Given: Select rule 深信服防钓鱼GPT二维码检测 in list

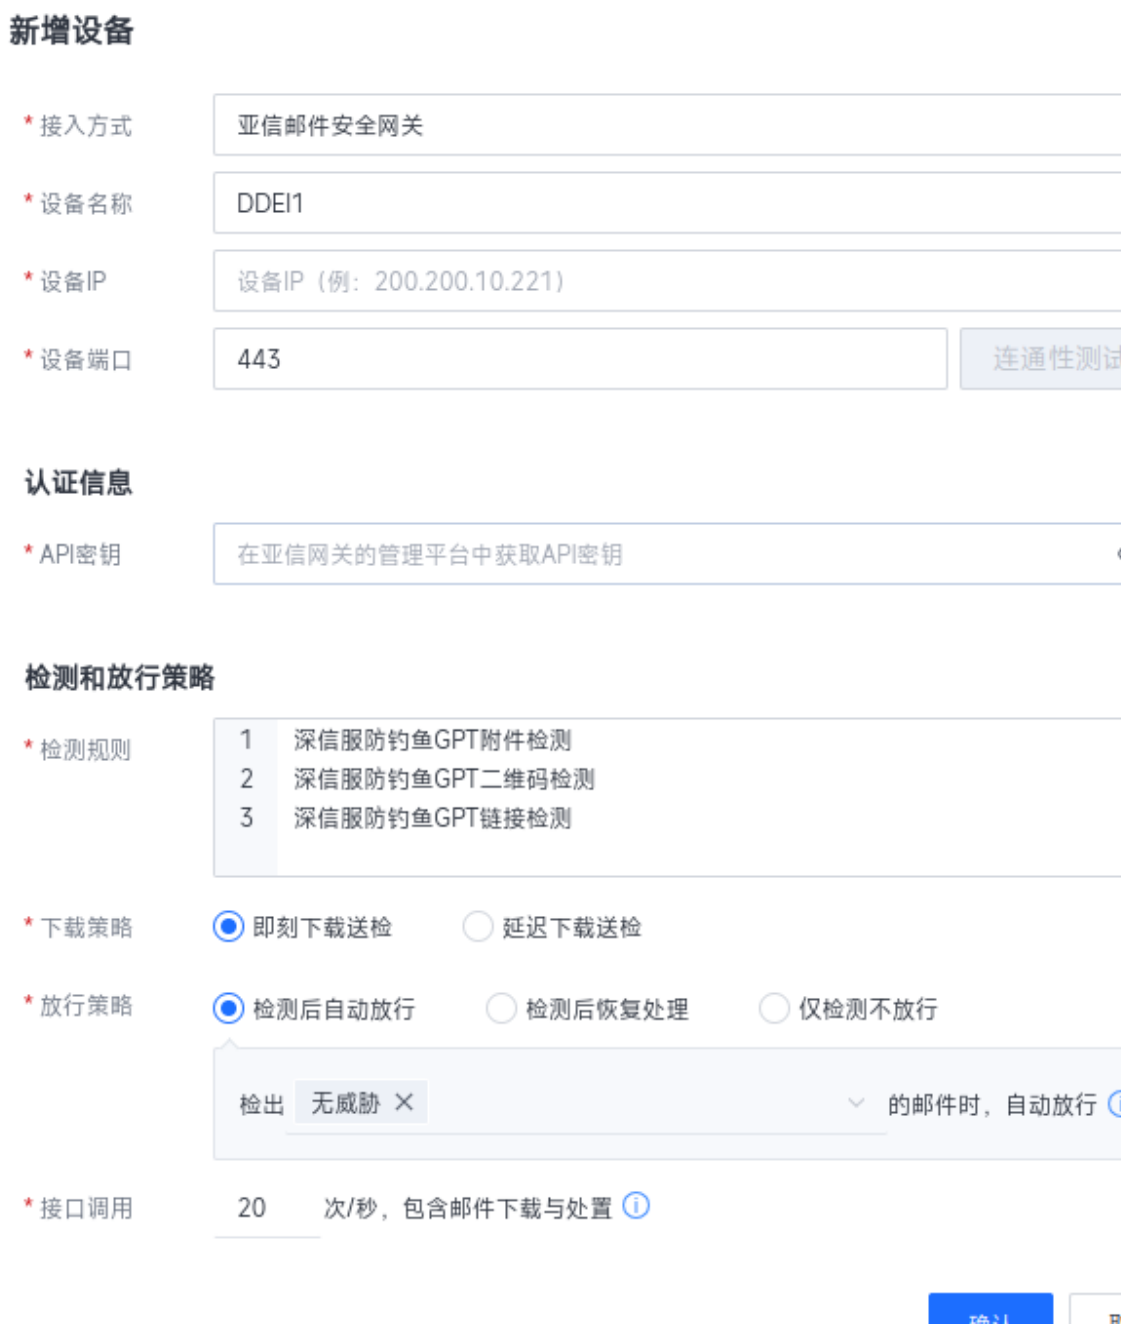Looking at the screenshot, I should tap(444, 779).
